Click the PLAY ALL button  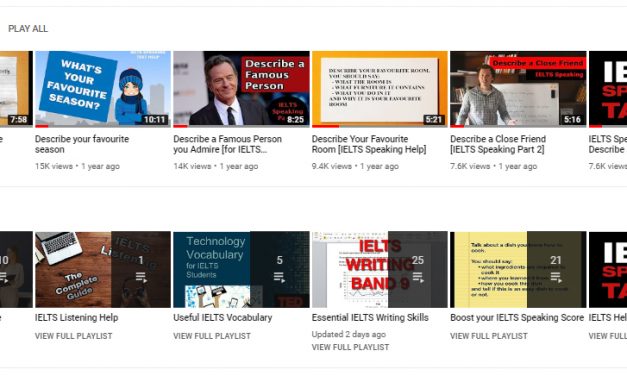(28, 29)
